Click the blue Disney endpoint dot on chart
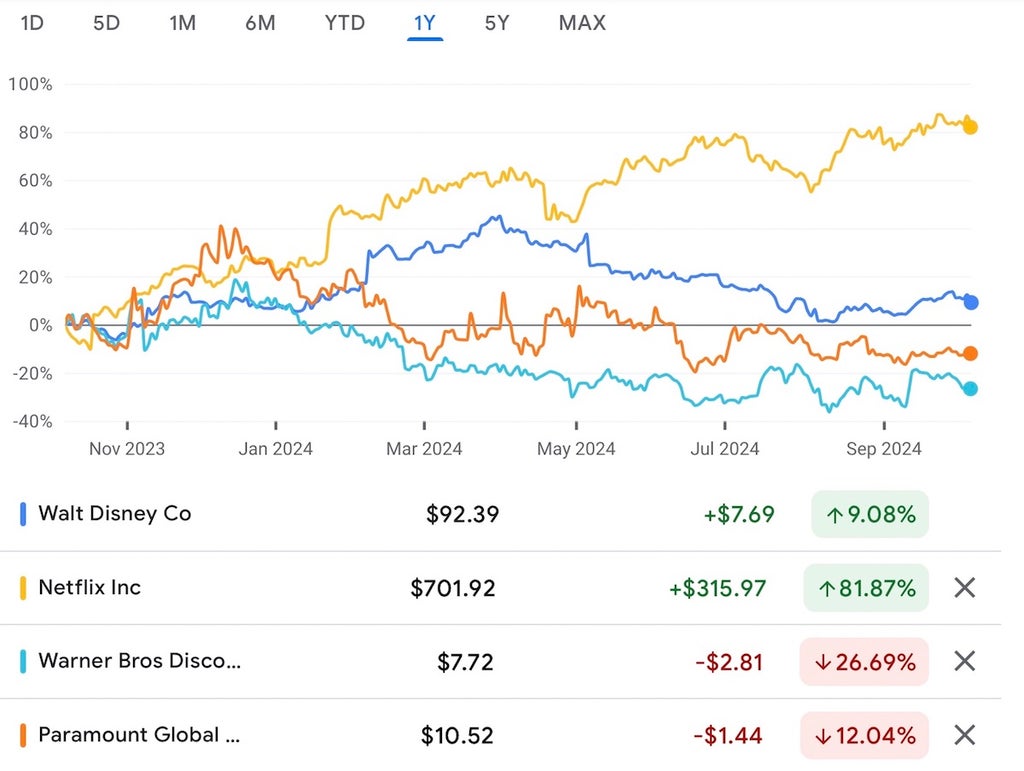This screenshot has height=771, width=1024. pos(970,302)
